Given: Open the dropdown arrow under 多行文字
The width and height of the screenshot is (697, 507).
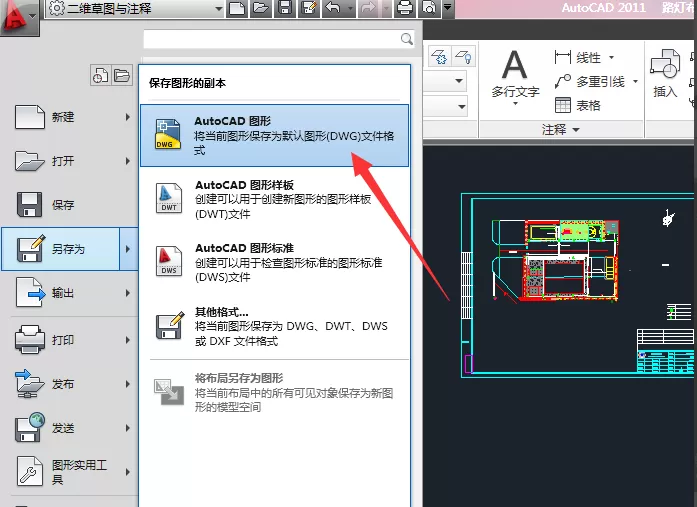Looking at the screenshot, I should [x=515, y=104].
